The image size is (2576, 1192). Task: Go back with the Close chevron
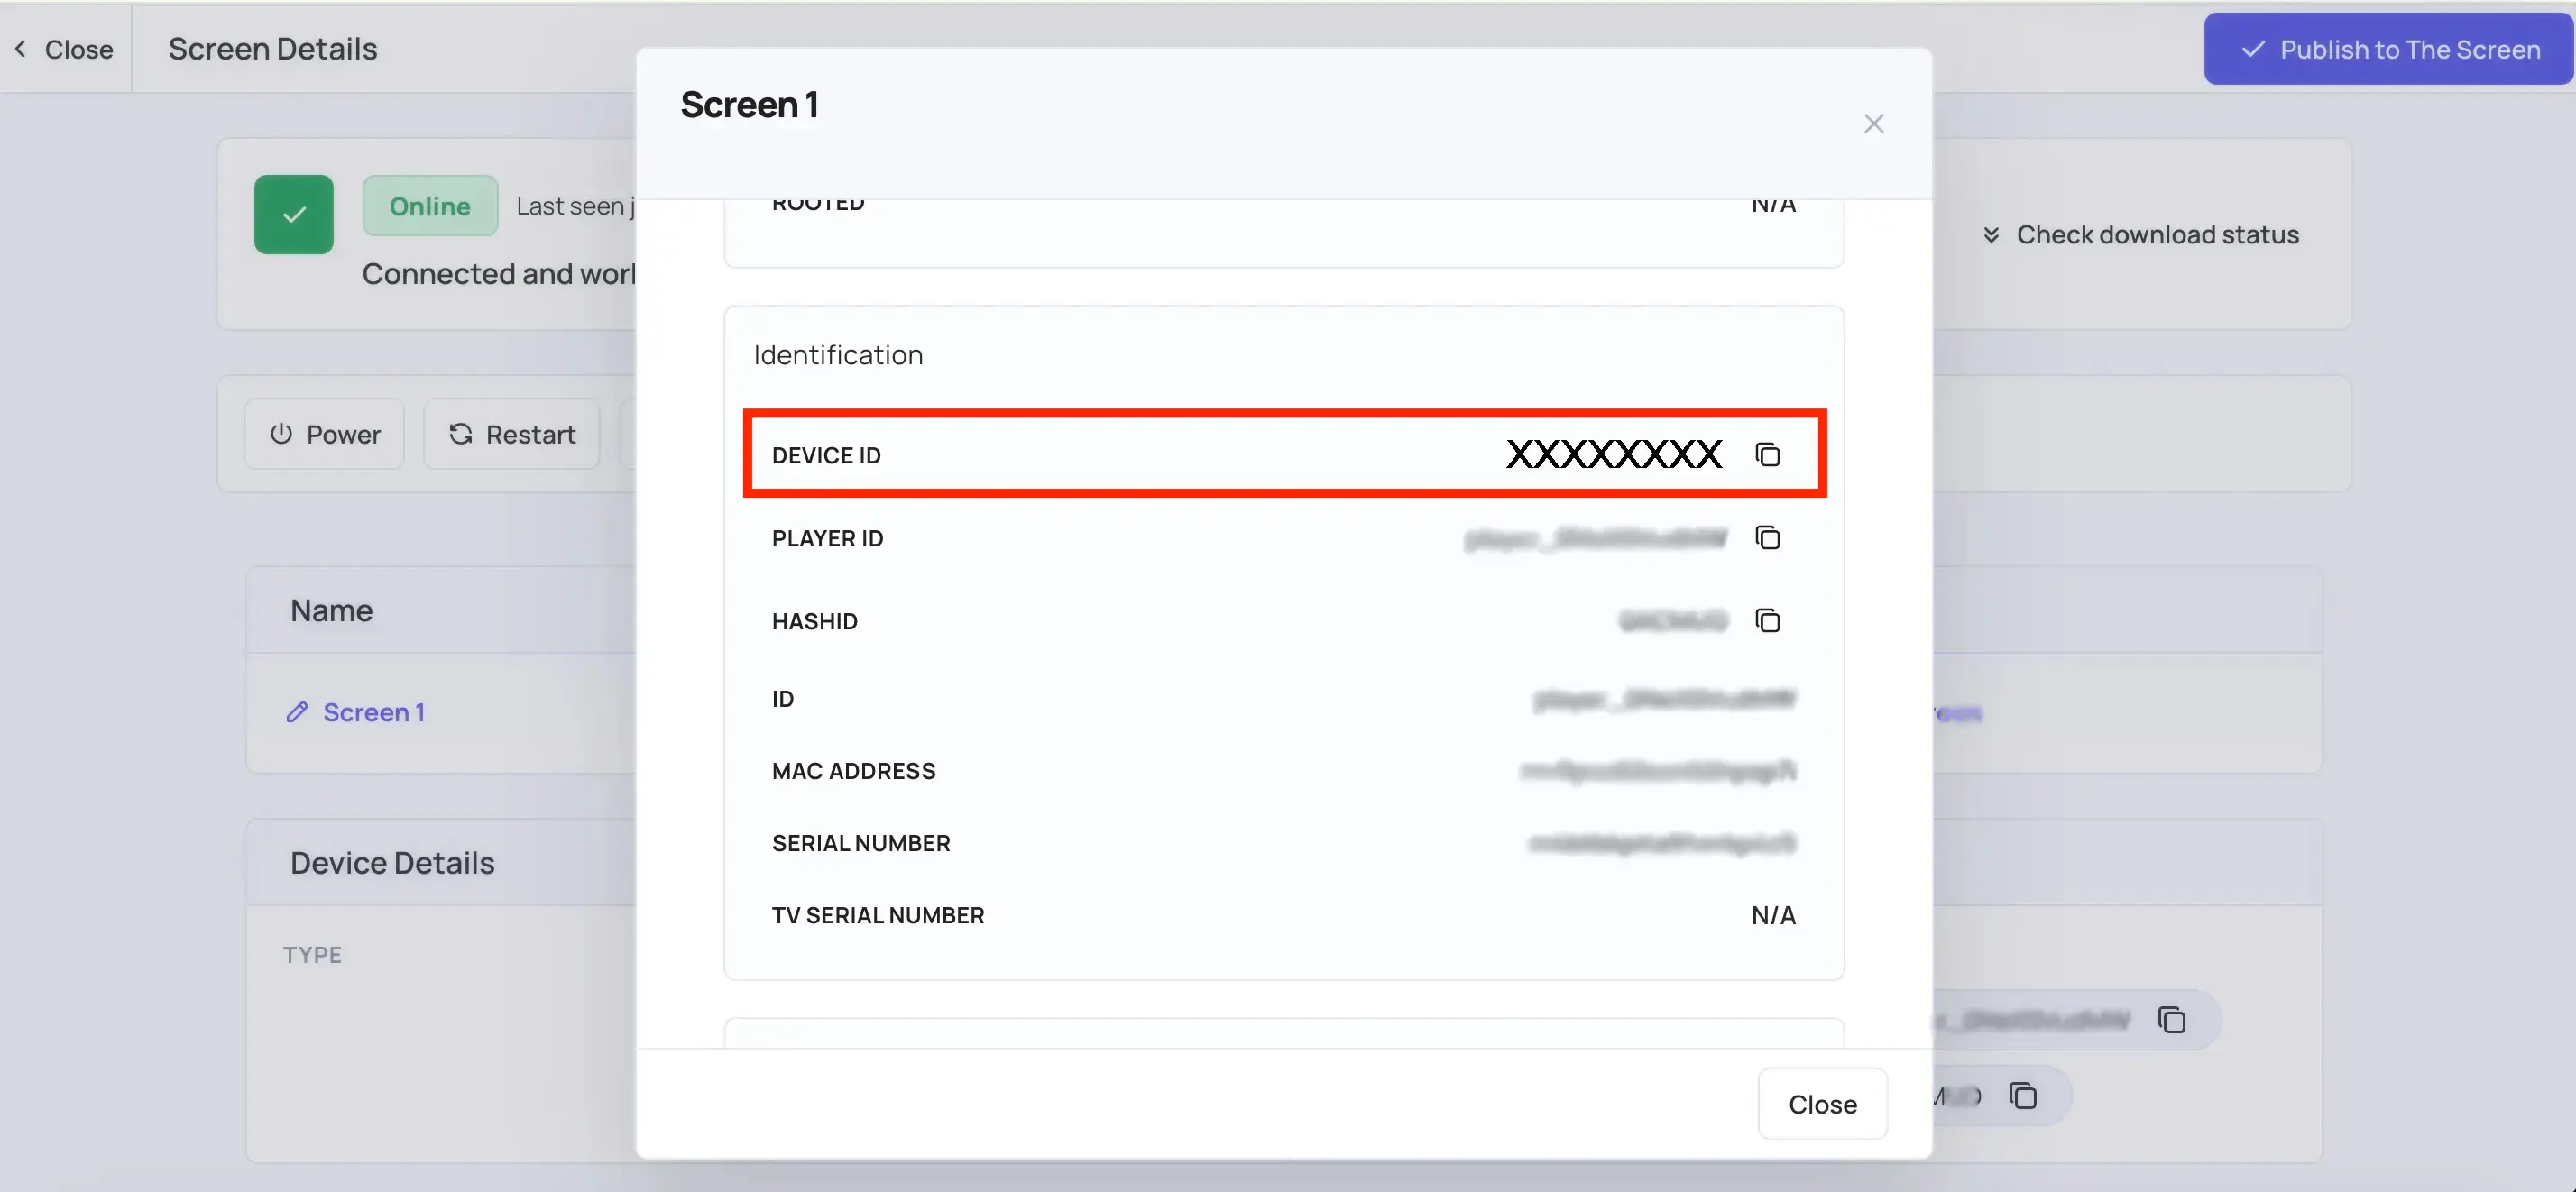pos(64,49)
